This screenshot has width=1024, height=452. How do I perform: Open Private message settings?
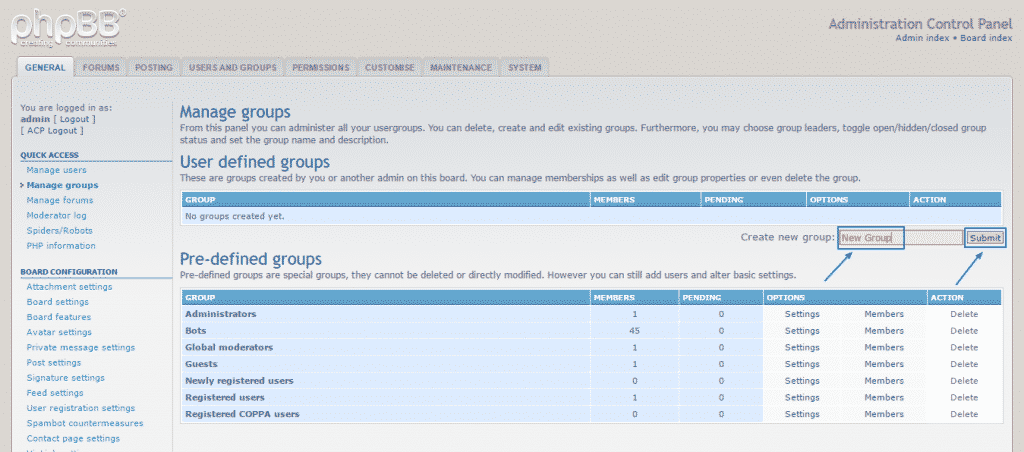coord(80,347)
